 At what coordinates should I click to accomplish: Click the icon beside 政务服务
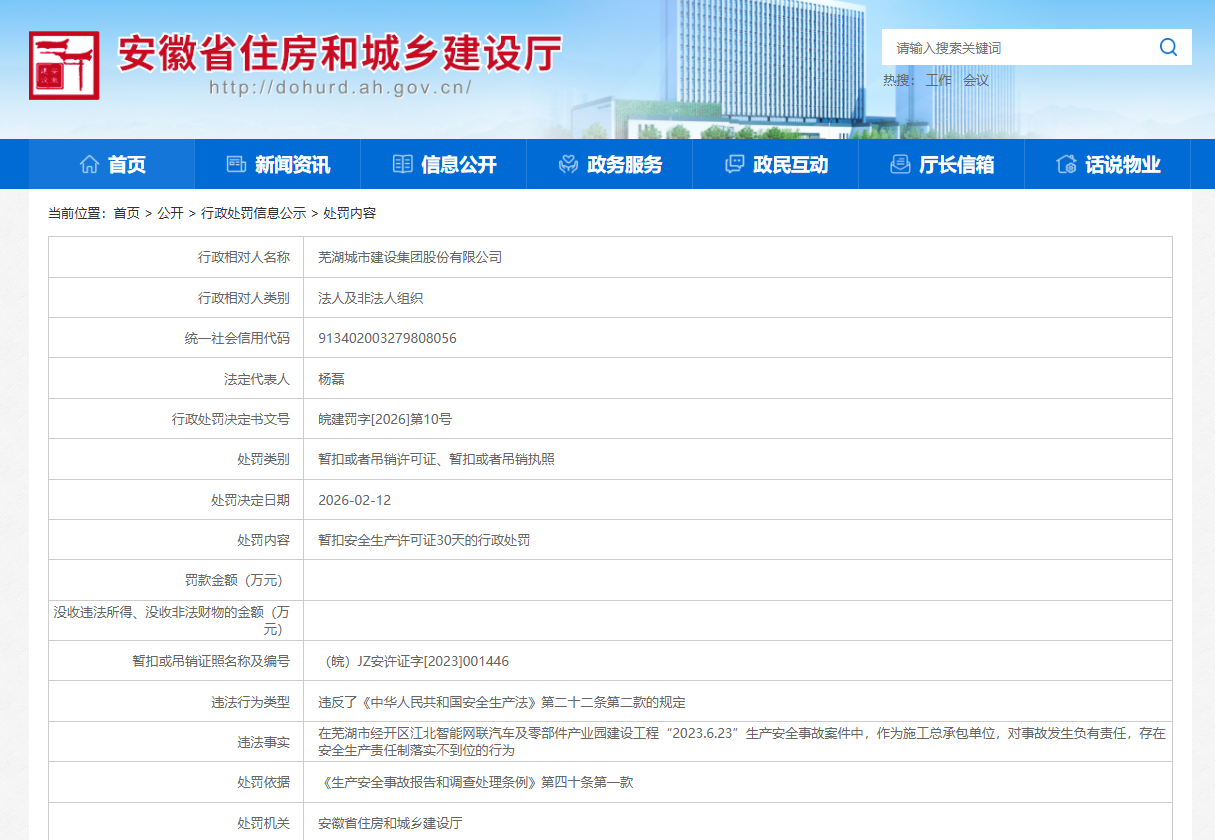click(x=568, y=165)
